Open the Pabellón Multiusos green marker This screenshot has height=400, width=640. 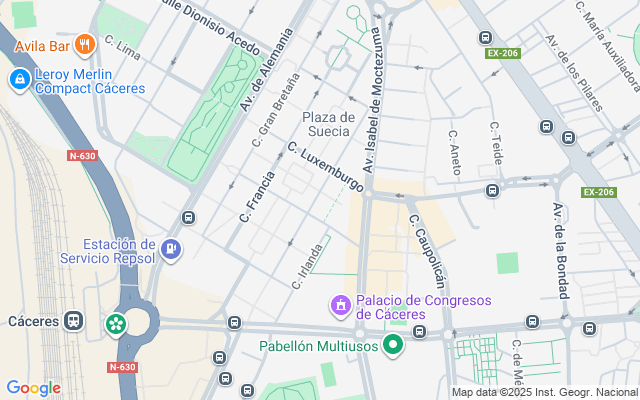click(x=393, y=346)
